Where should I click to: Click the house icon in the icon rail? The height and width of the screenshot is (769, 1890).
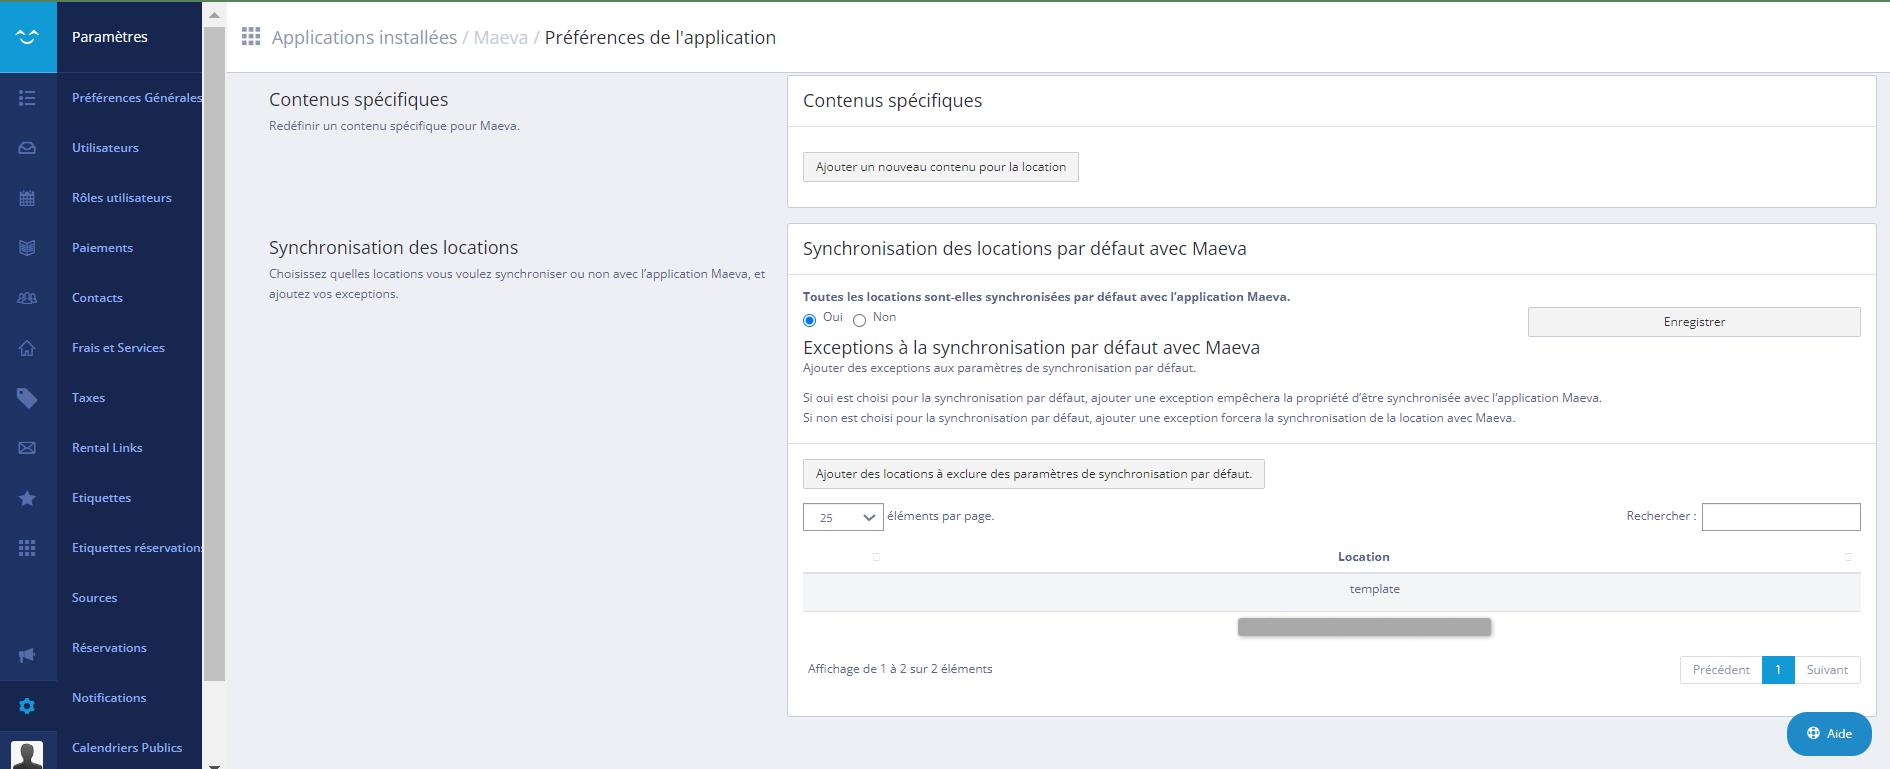[27, 348]
